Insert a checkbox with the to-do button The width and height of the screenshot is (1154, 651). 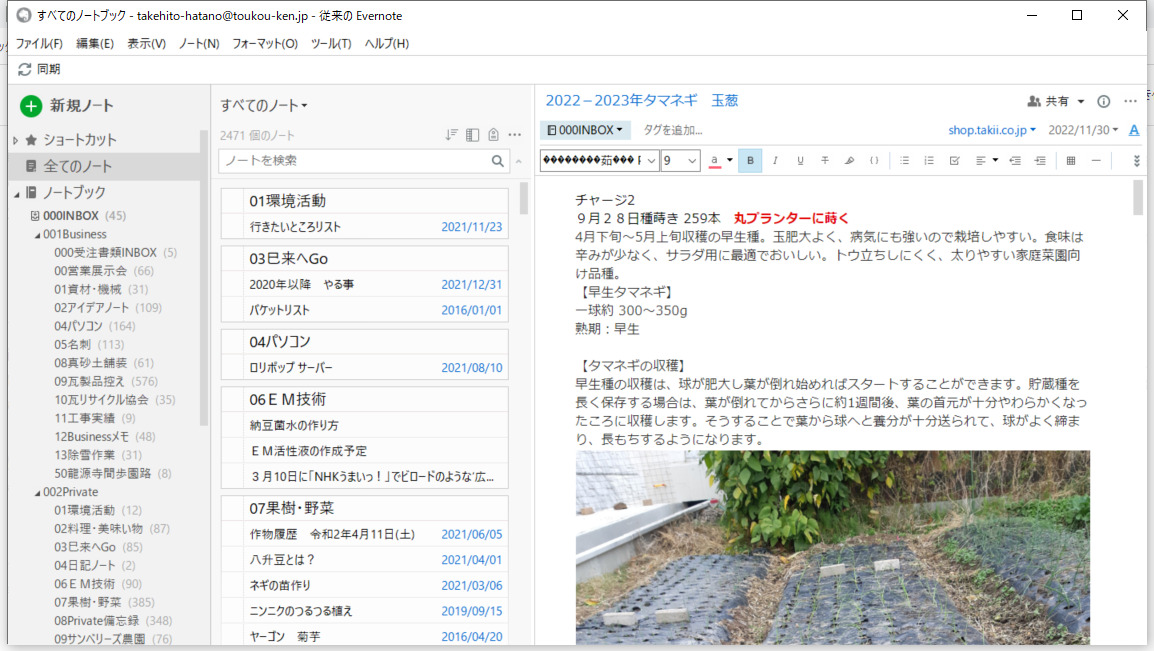(x=954, y=160)
